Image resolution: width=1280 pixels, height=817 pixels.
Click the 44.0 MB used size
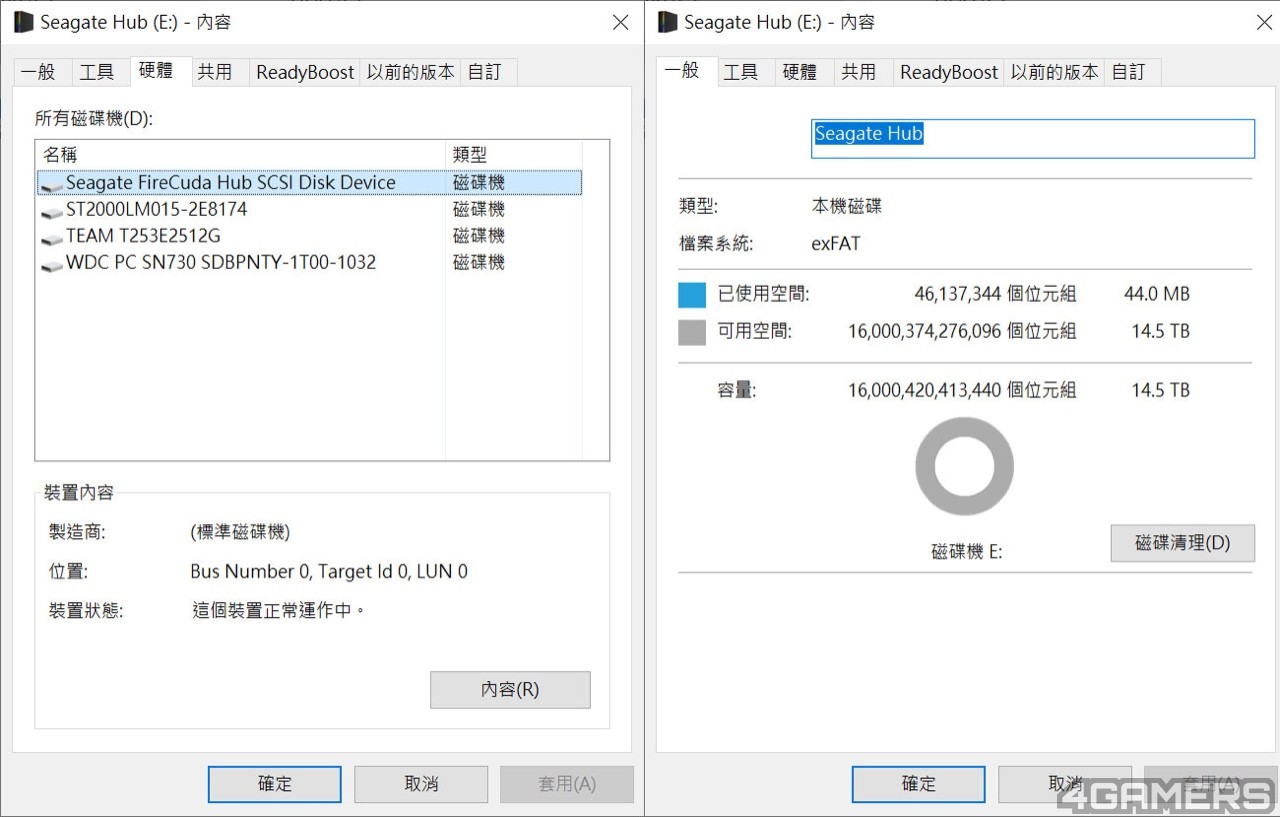(x=1157, y=294)
